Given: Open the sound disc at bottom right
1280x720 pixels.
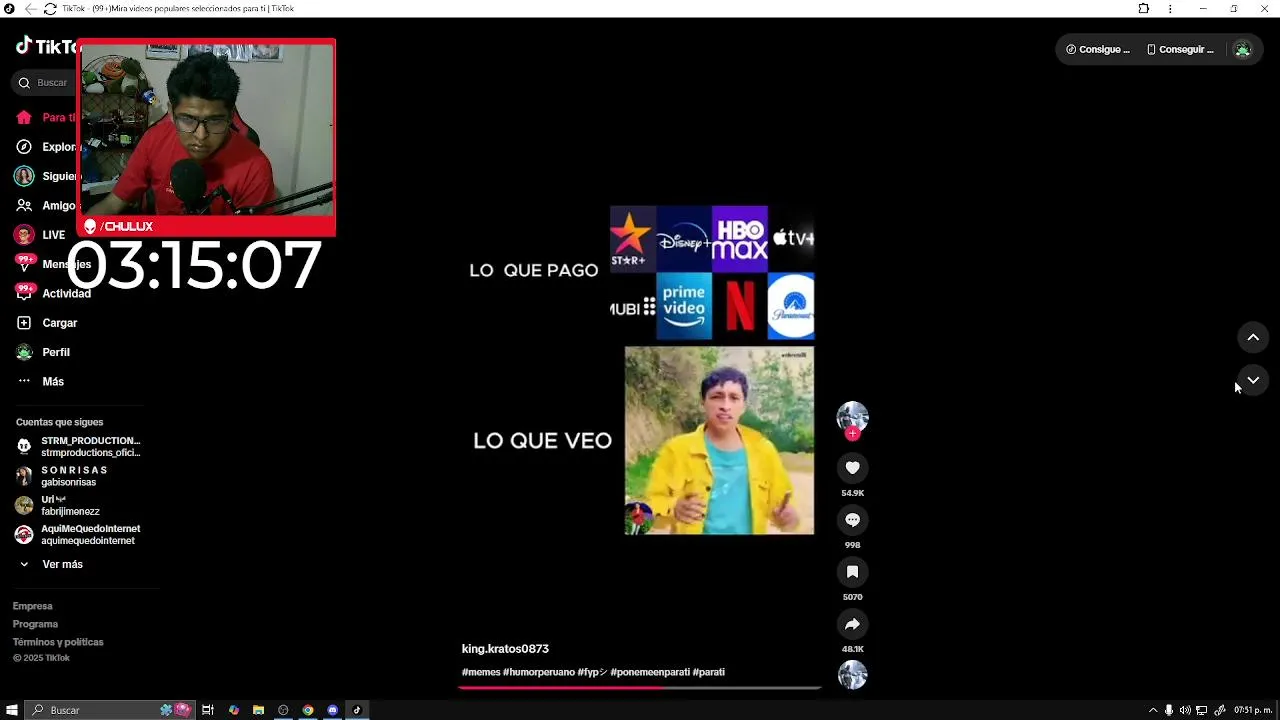Looking at the screenshot, I should (x=852, y=675).
